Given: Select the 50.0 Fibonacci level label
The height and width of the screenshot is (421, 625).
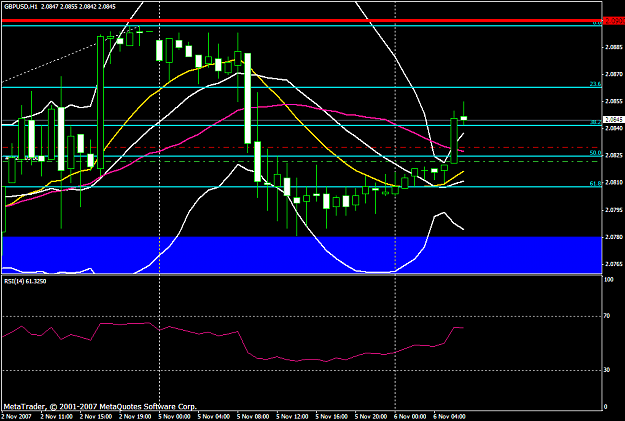Looking at the screenshot, I should tap(596, 153).
